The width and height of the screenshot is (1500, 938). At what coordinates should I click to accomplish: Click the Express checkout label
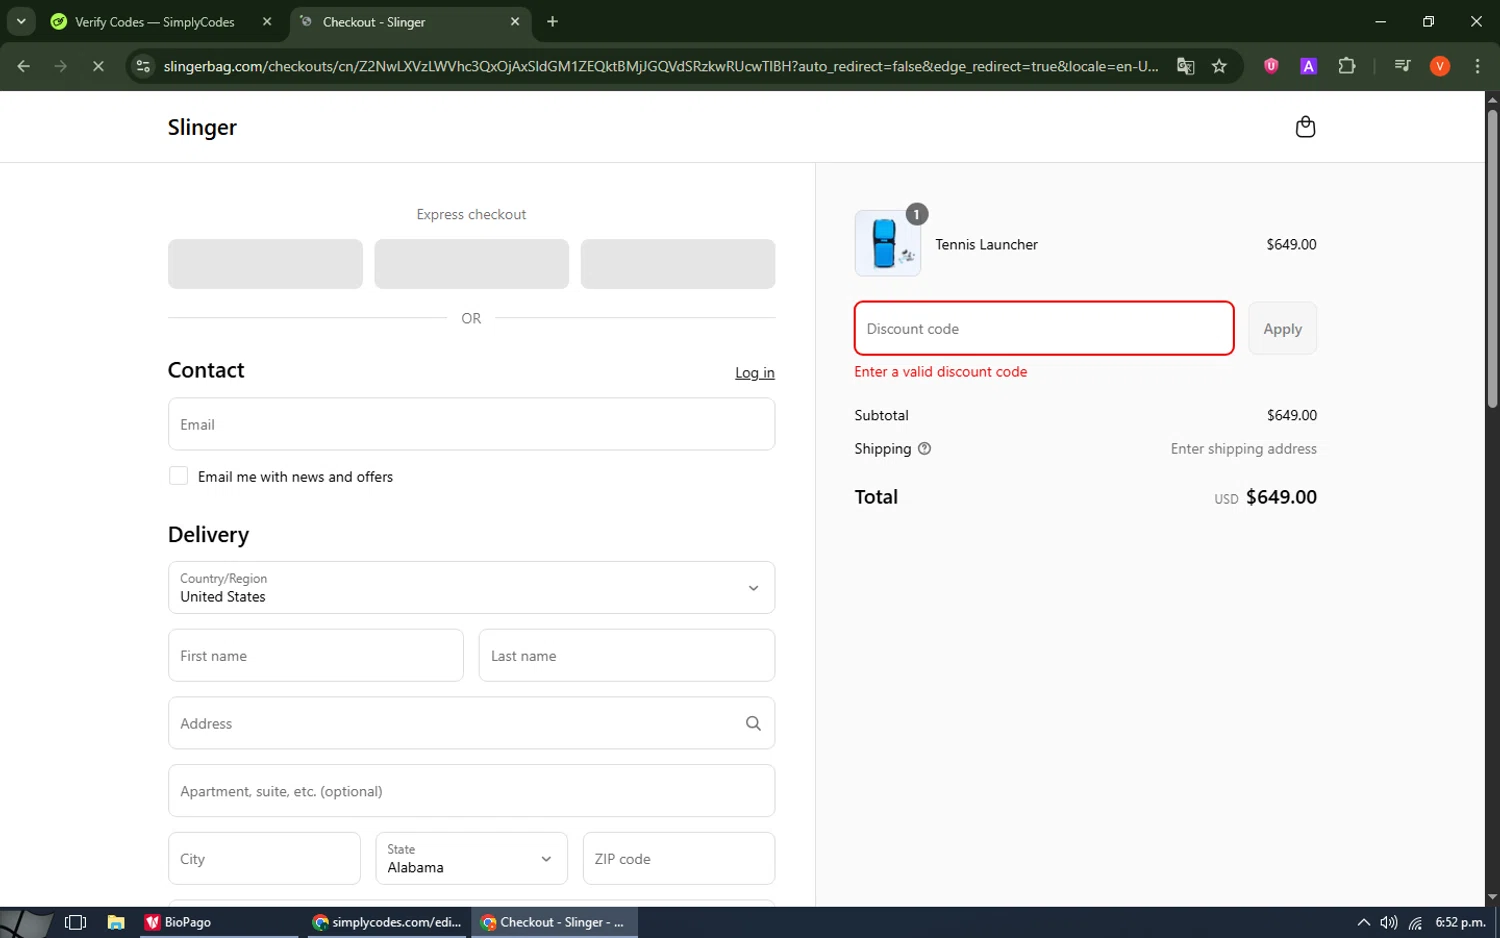tap(471, 214)
